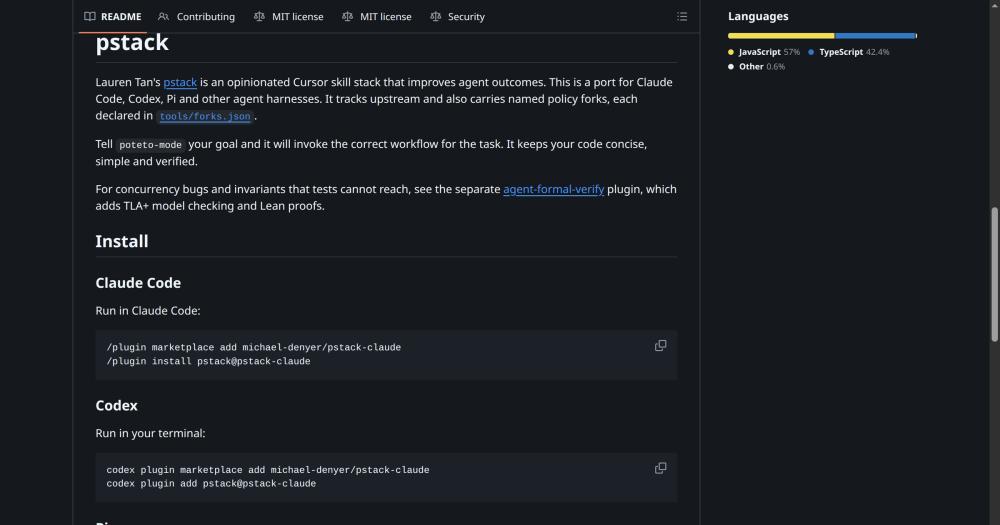Screen dimensions: 1000x525
Task: Switch to the Contributing tab
Action: [x=196, y=17]
